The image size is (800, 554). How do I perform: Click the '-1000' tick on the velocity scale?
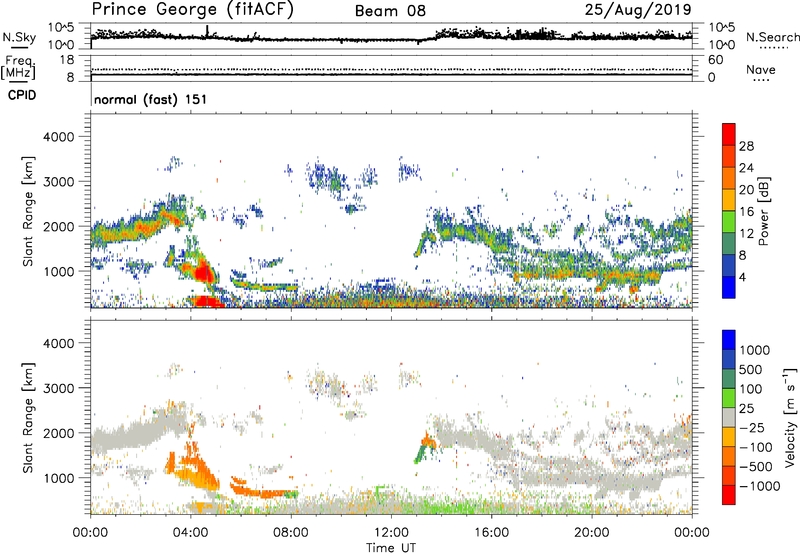(x=759, y=486)
